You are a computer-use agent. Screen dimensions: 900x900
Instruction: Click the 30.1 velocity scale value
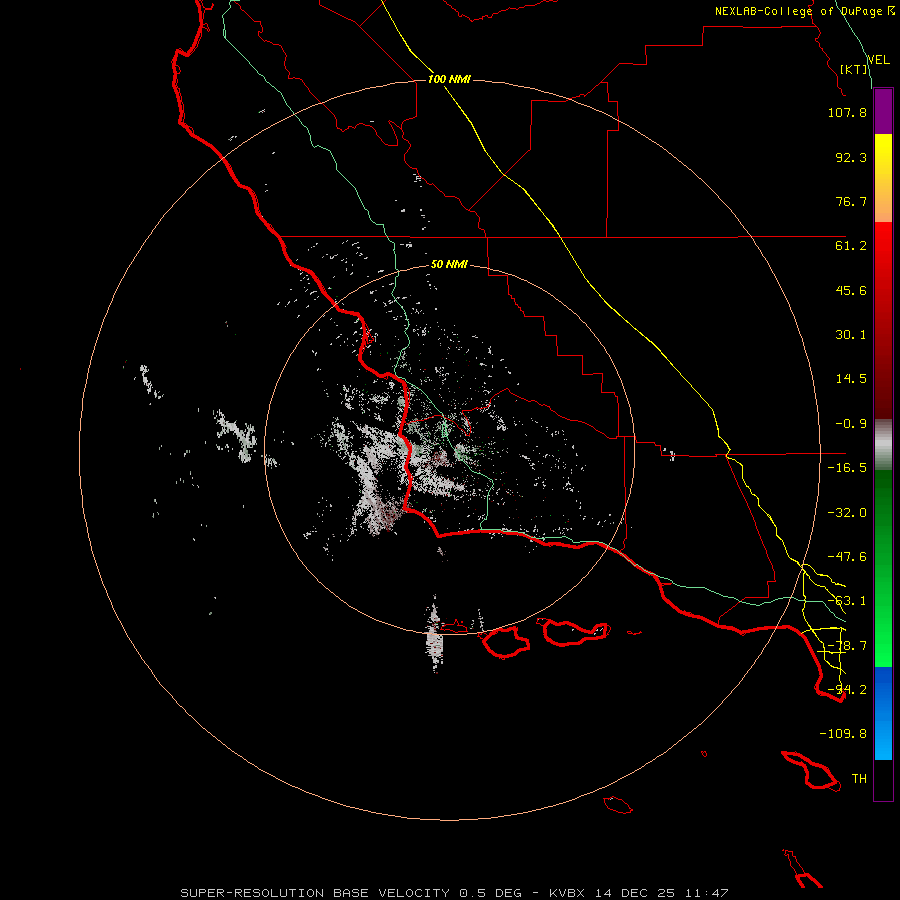point(851,335)
